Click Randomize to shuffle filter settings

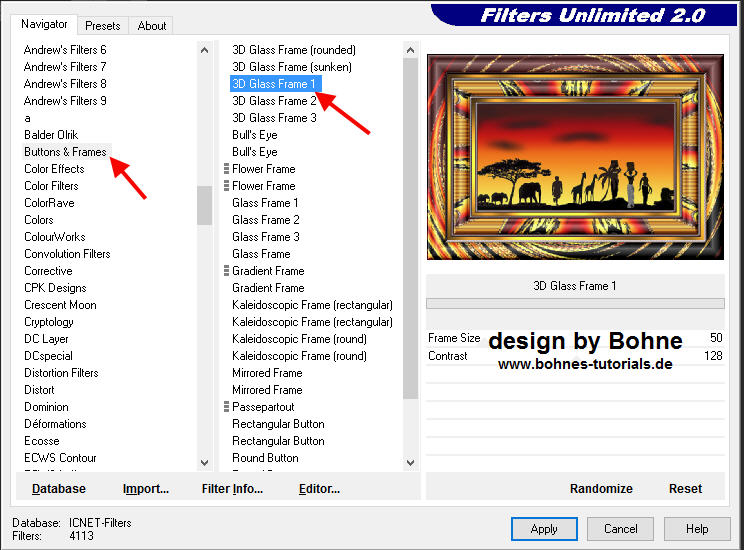tap(601, 489)
